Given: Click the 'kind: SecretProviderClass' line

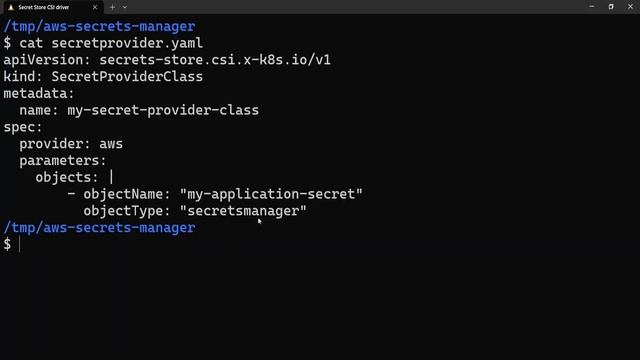Looking at the screenshot, I should tap(103, 76).
